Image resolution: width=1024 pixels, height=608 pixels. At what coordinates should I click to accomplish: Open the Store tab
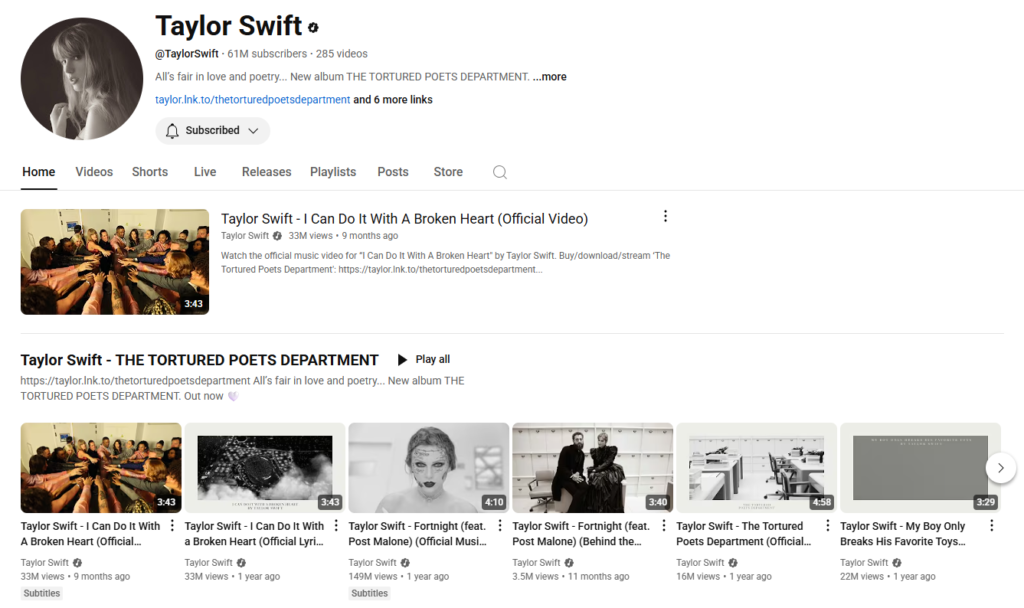pyautogui.click(x=448, y=172)
